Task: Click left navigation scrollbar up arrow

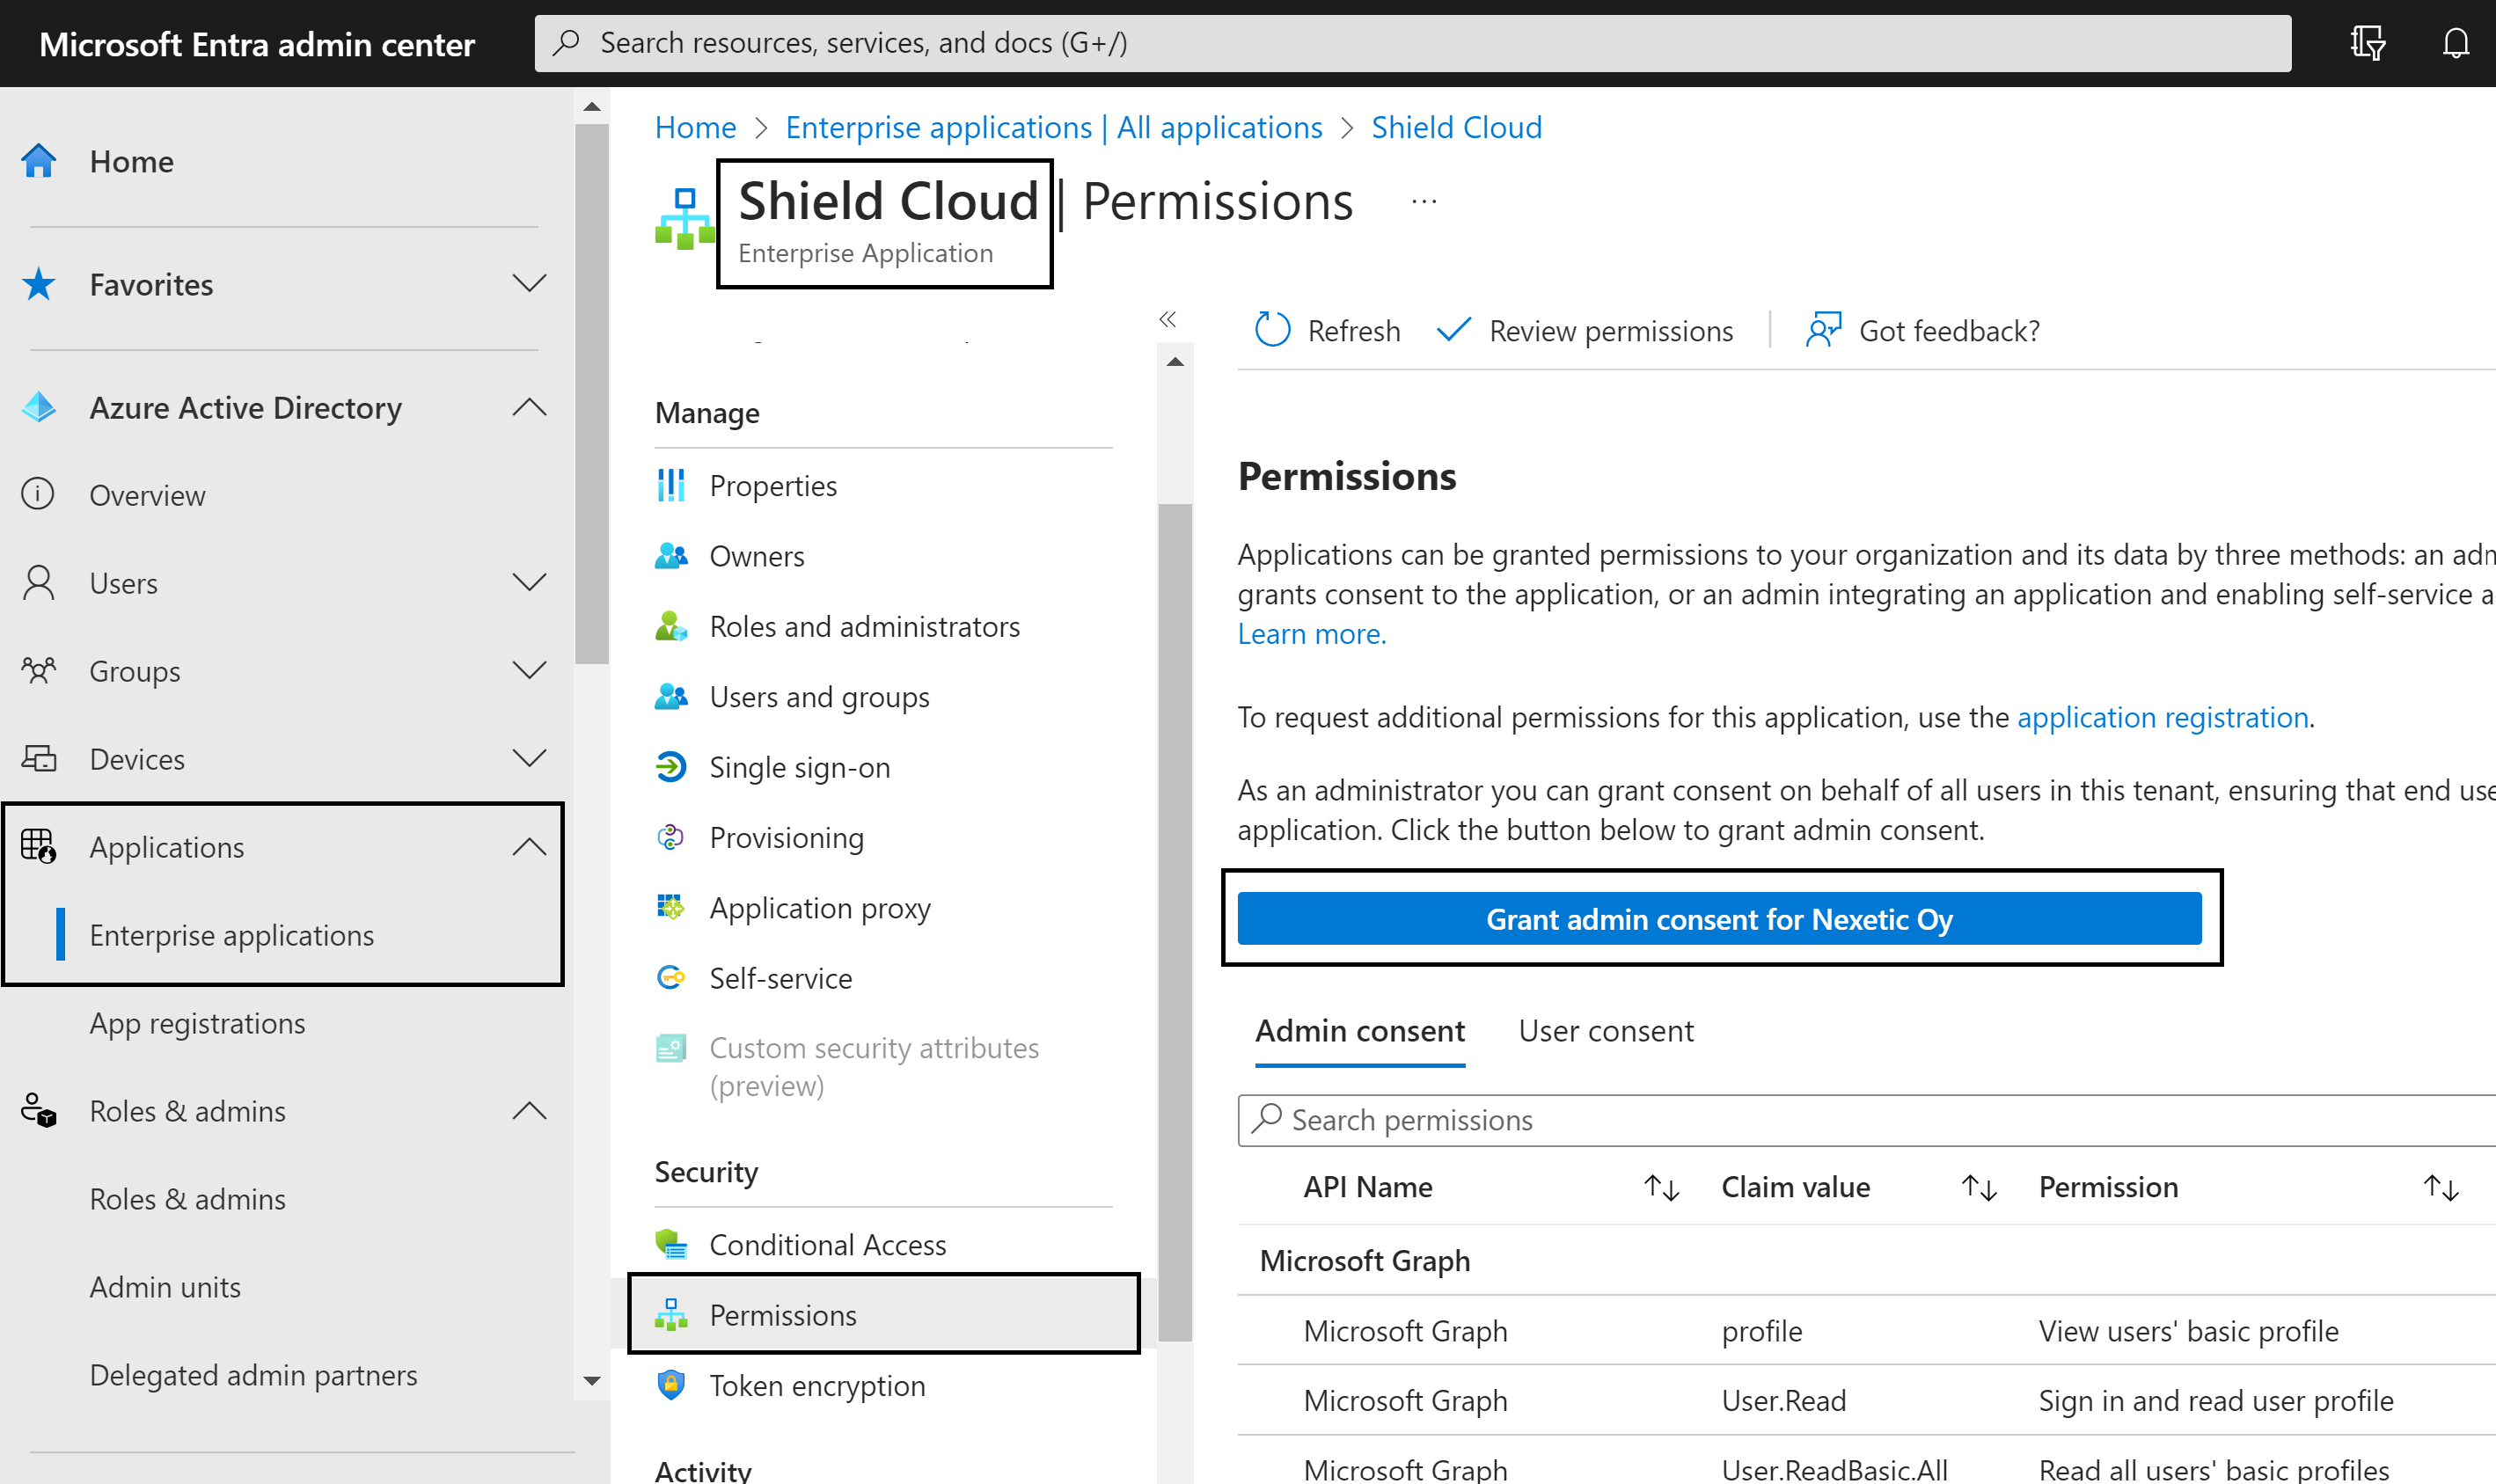Action: click(592, 106)
